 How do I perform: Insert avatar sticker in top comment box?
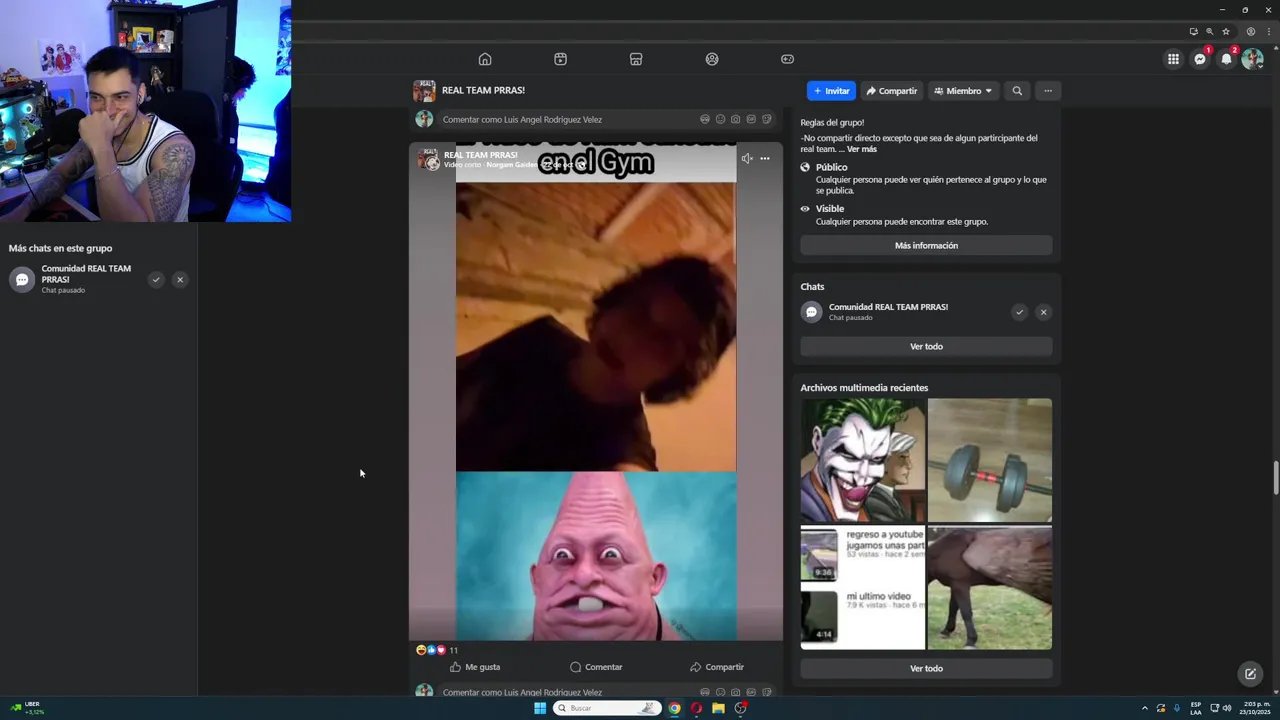(x=705, y=119)
